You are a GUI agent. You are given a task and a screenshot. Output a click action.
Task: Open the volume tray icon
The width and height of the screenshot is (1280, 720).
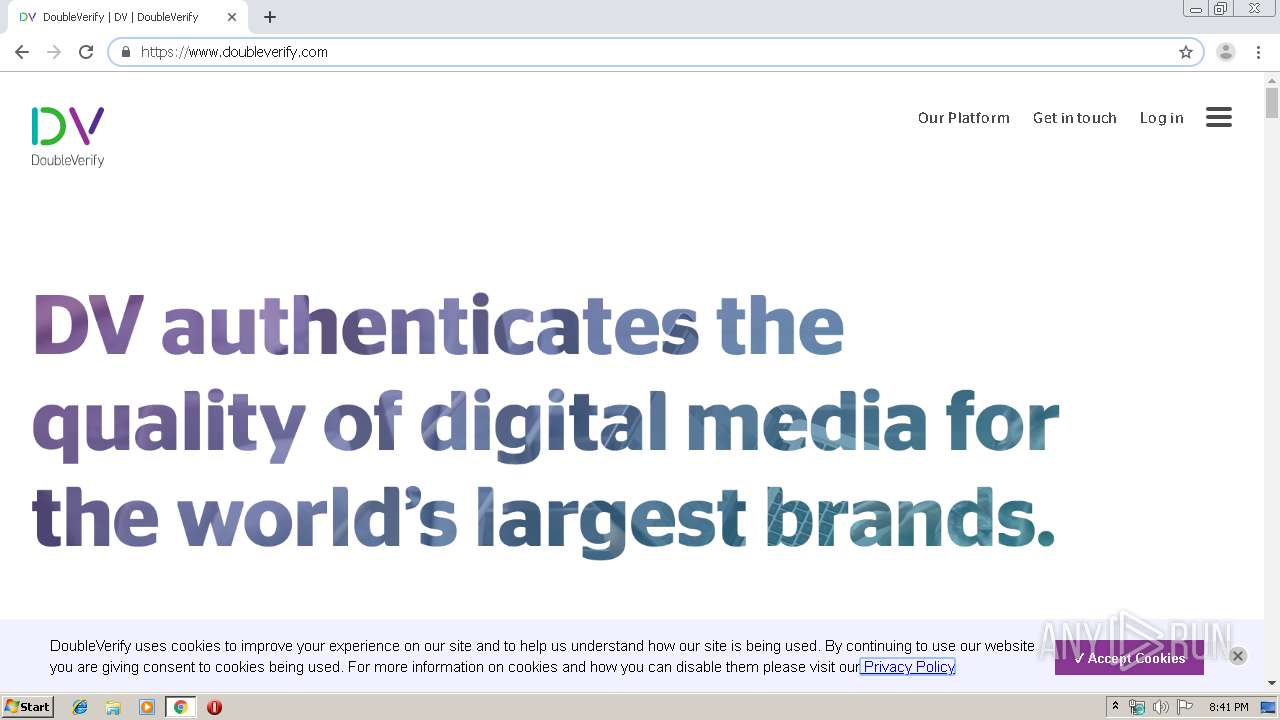(x=1161, y=707)
